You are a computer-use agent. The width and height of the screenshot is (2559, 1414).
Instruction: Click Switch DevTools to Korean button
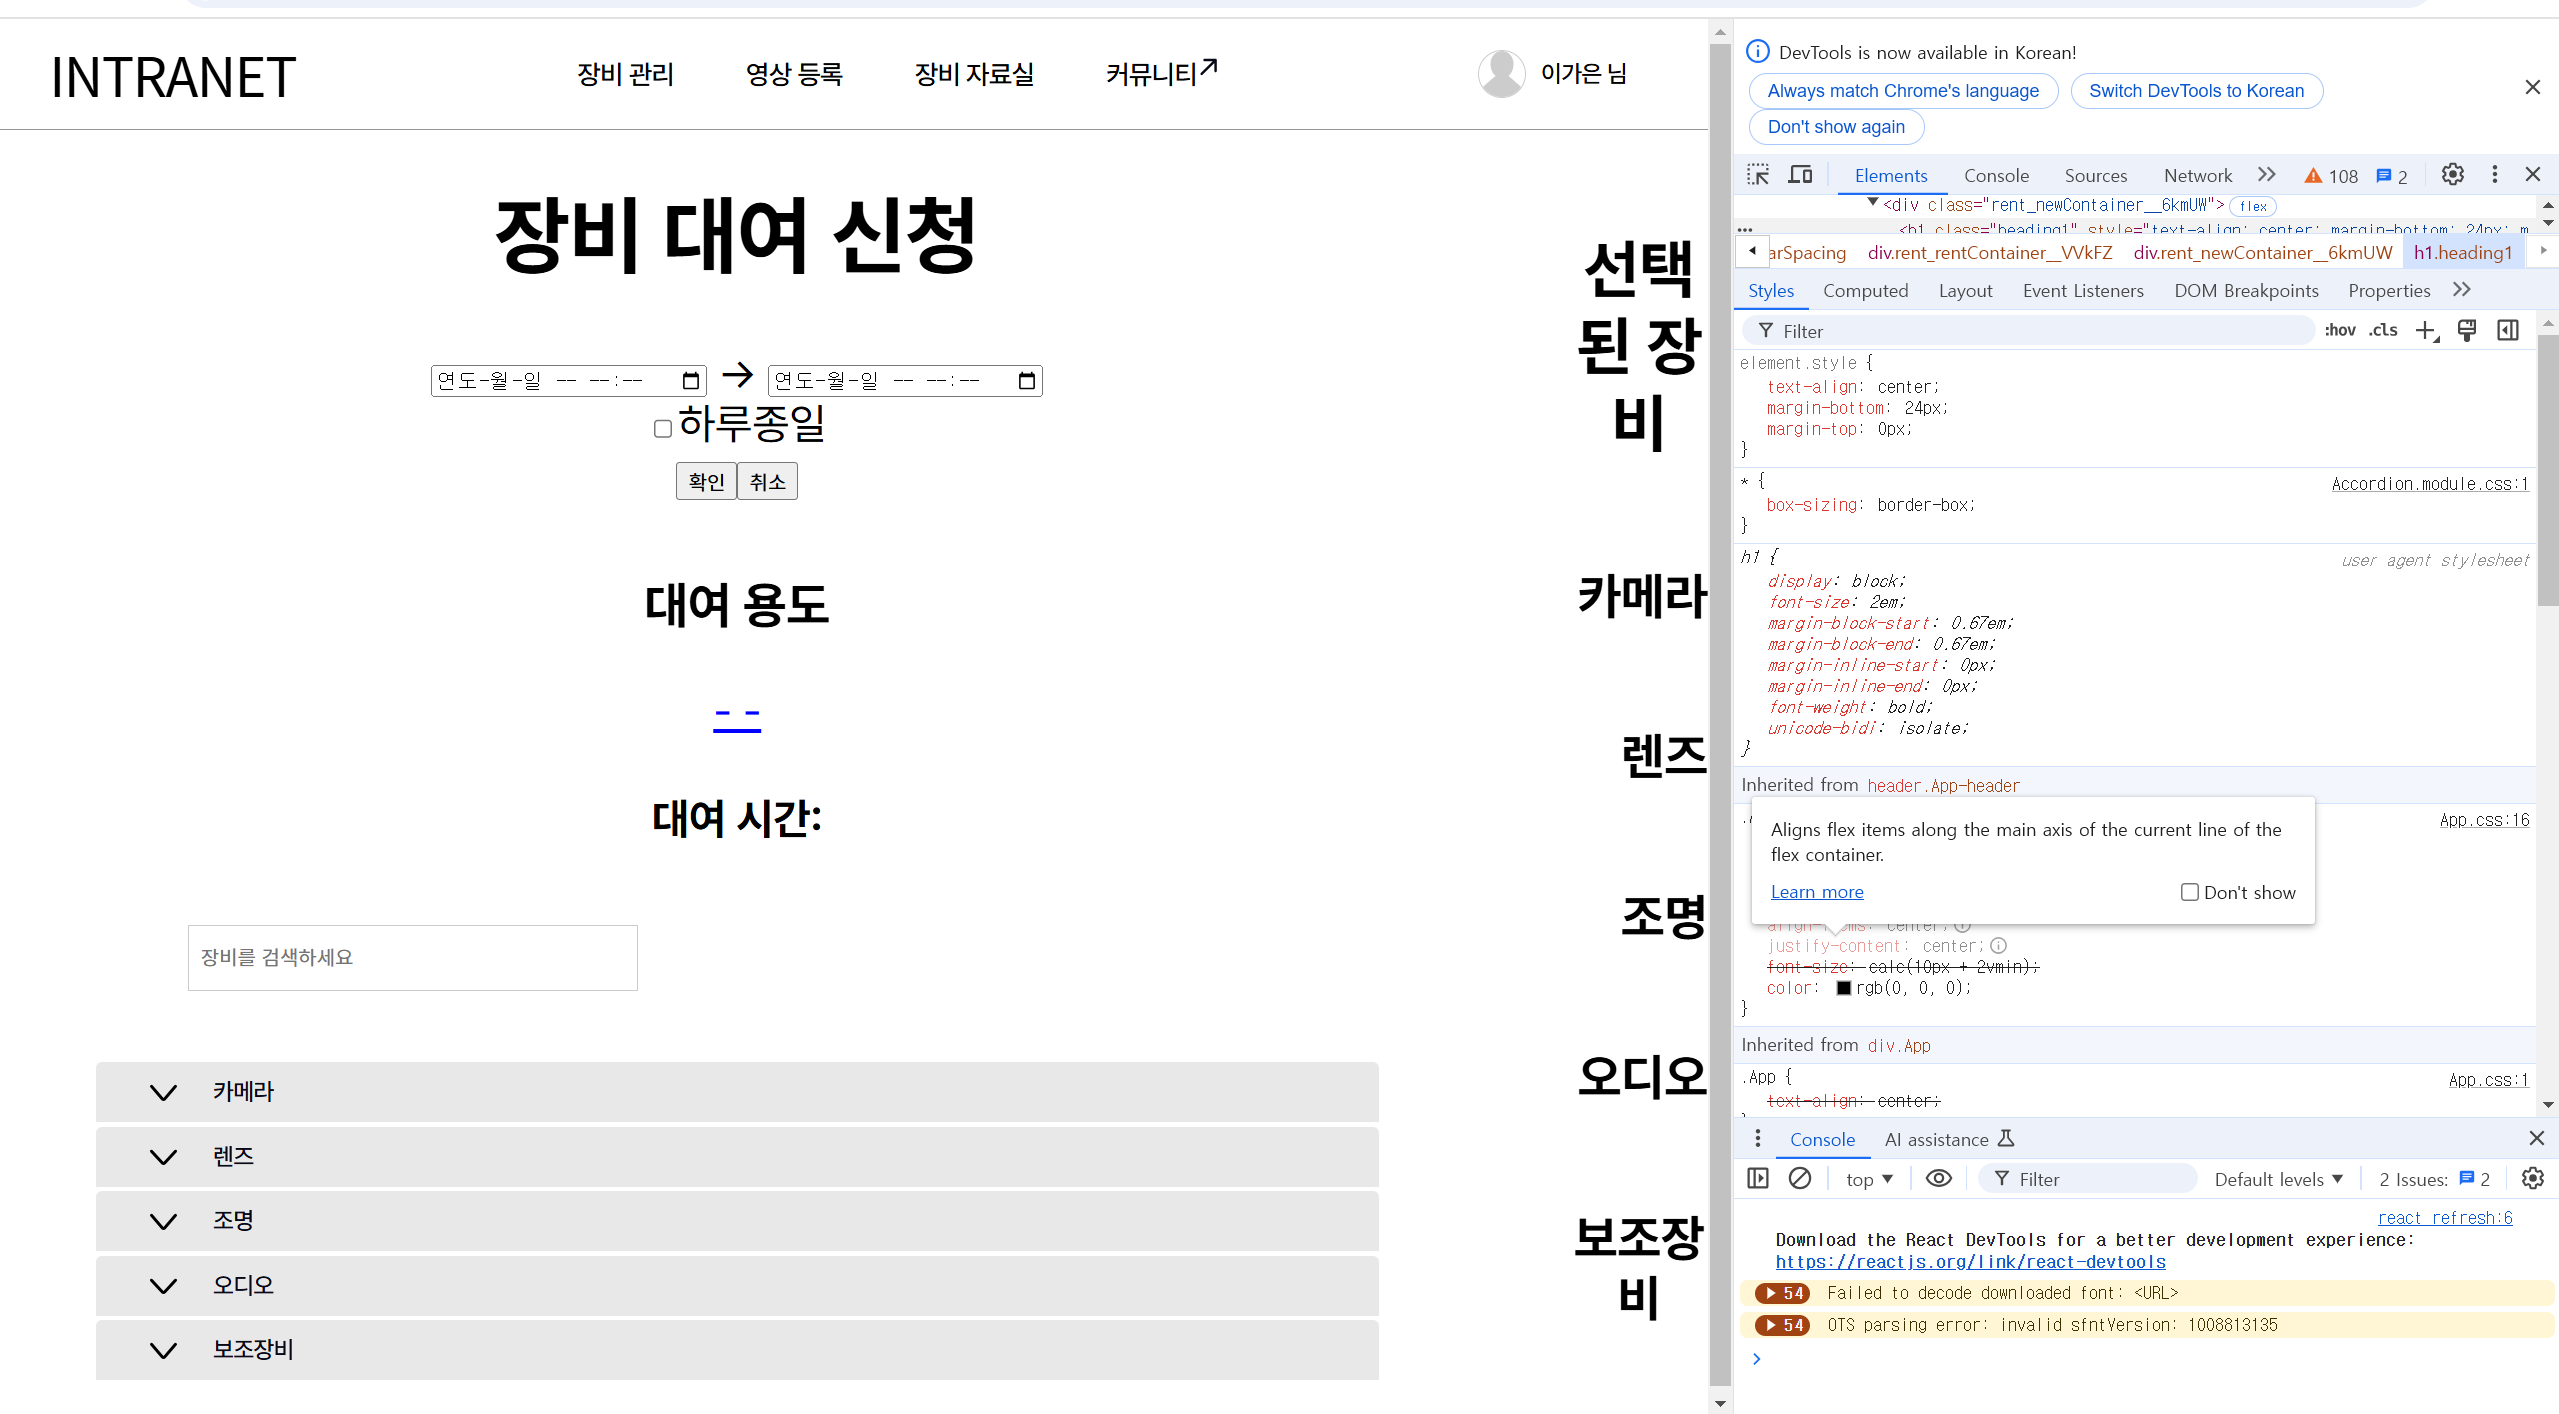click(x=2196, y=91)
